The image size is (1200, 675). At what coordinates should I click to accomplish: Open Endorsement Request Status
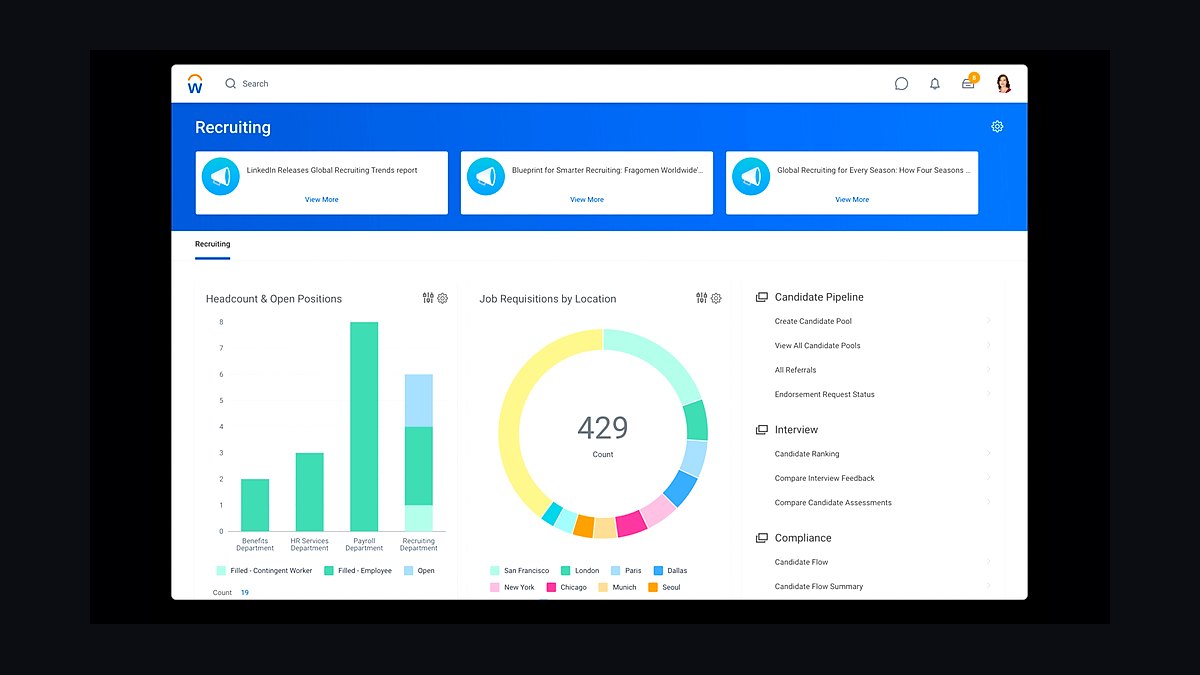click(x=824, y=394)
